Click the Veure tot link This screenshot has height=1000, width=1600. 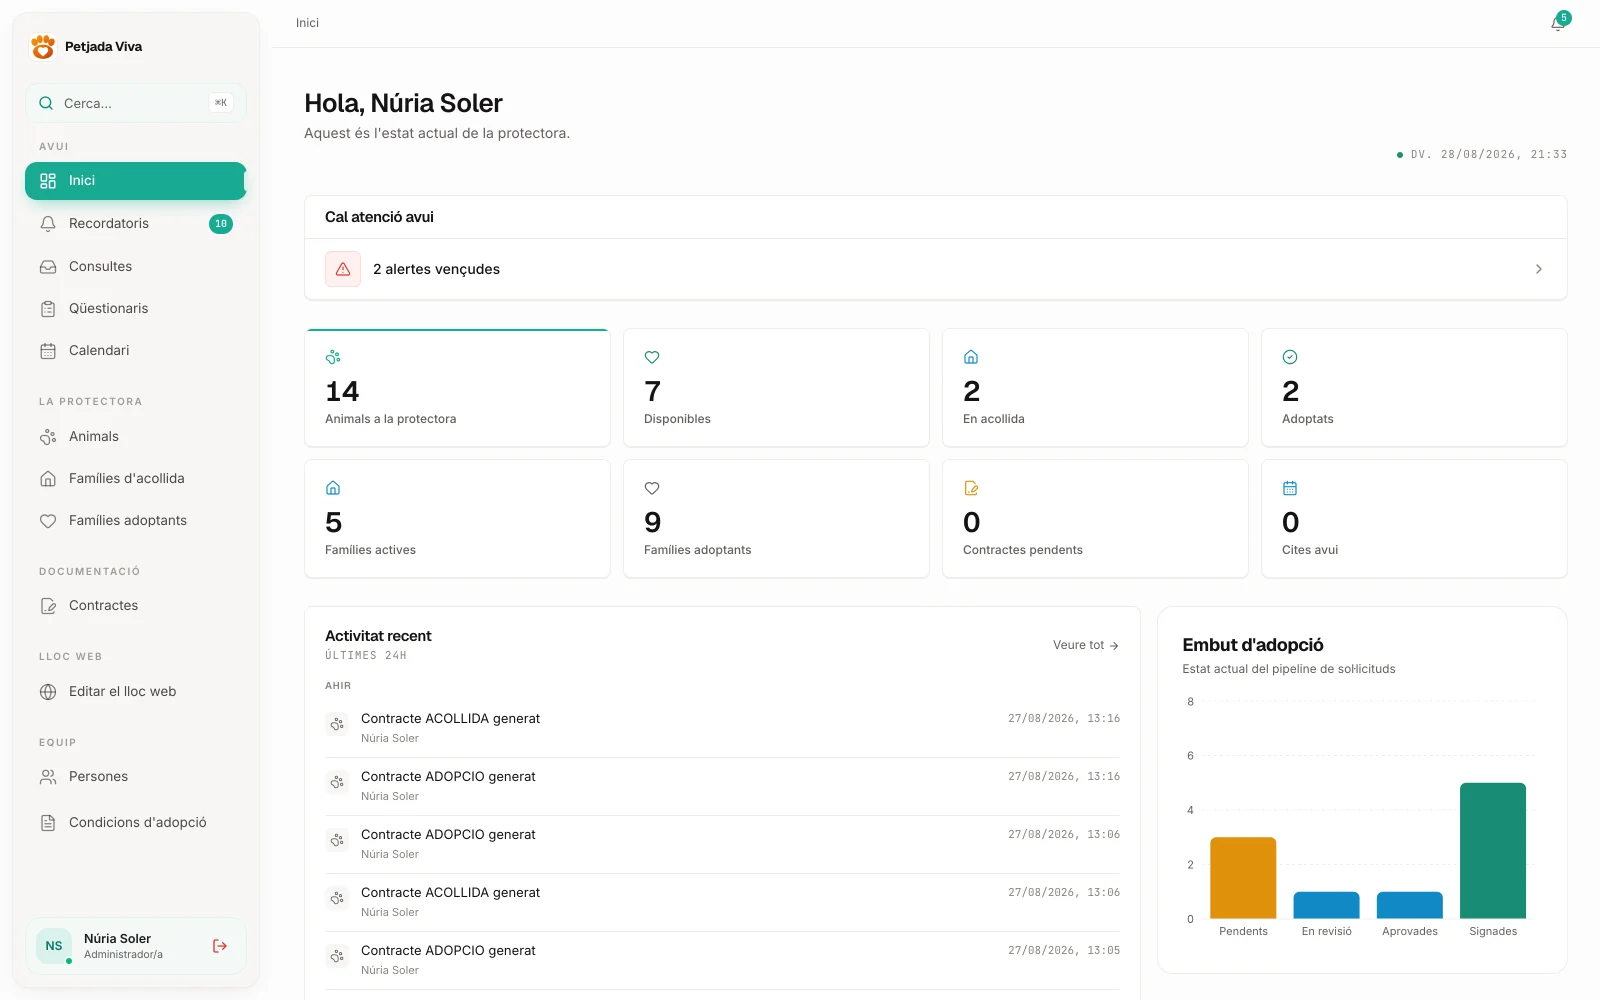(x=1086, y=646)
